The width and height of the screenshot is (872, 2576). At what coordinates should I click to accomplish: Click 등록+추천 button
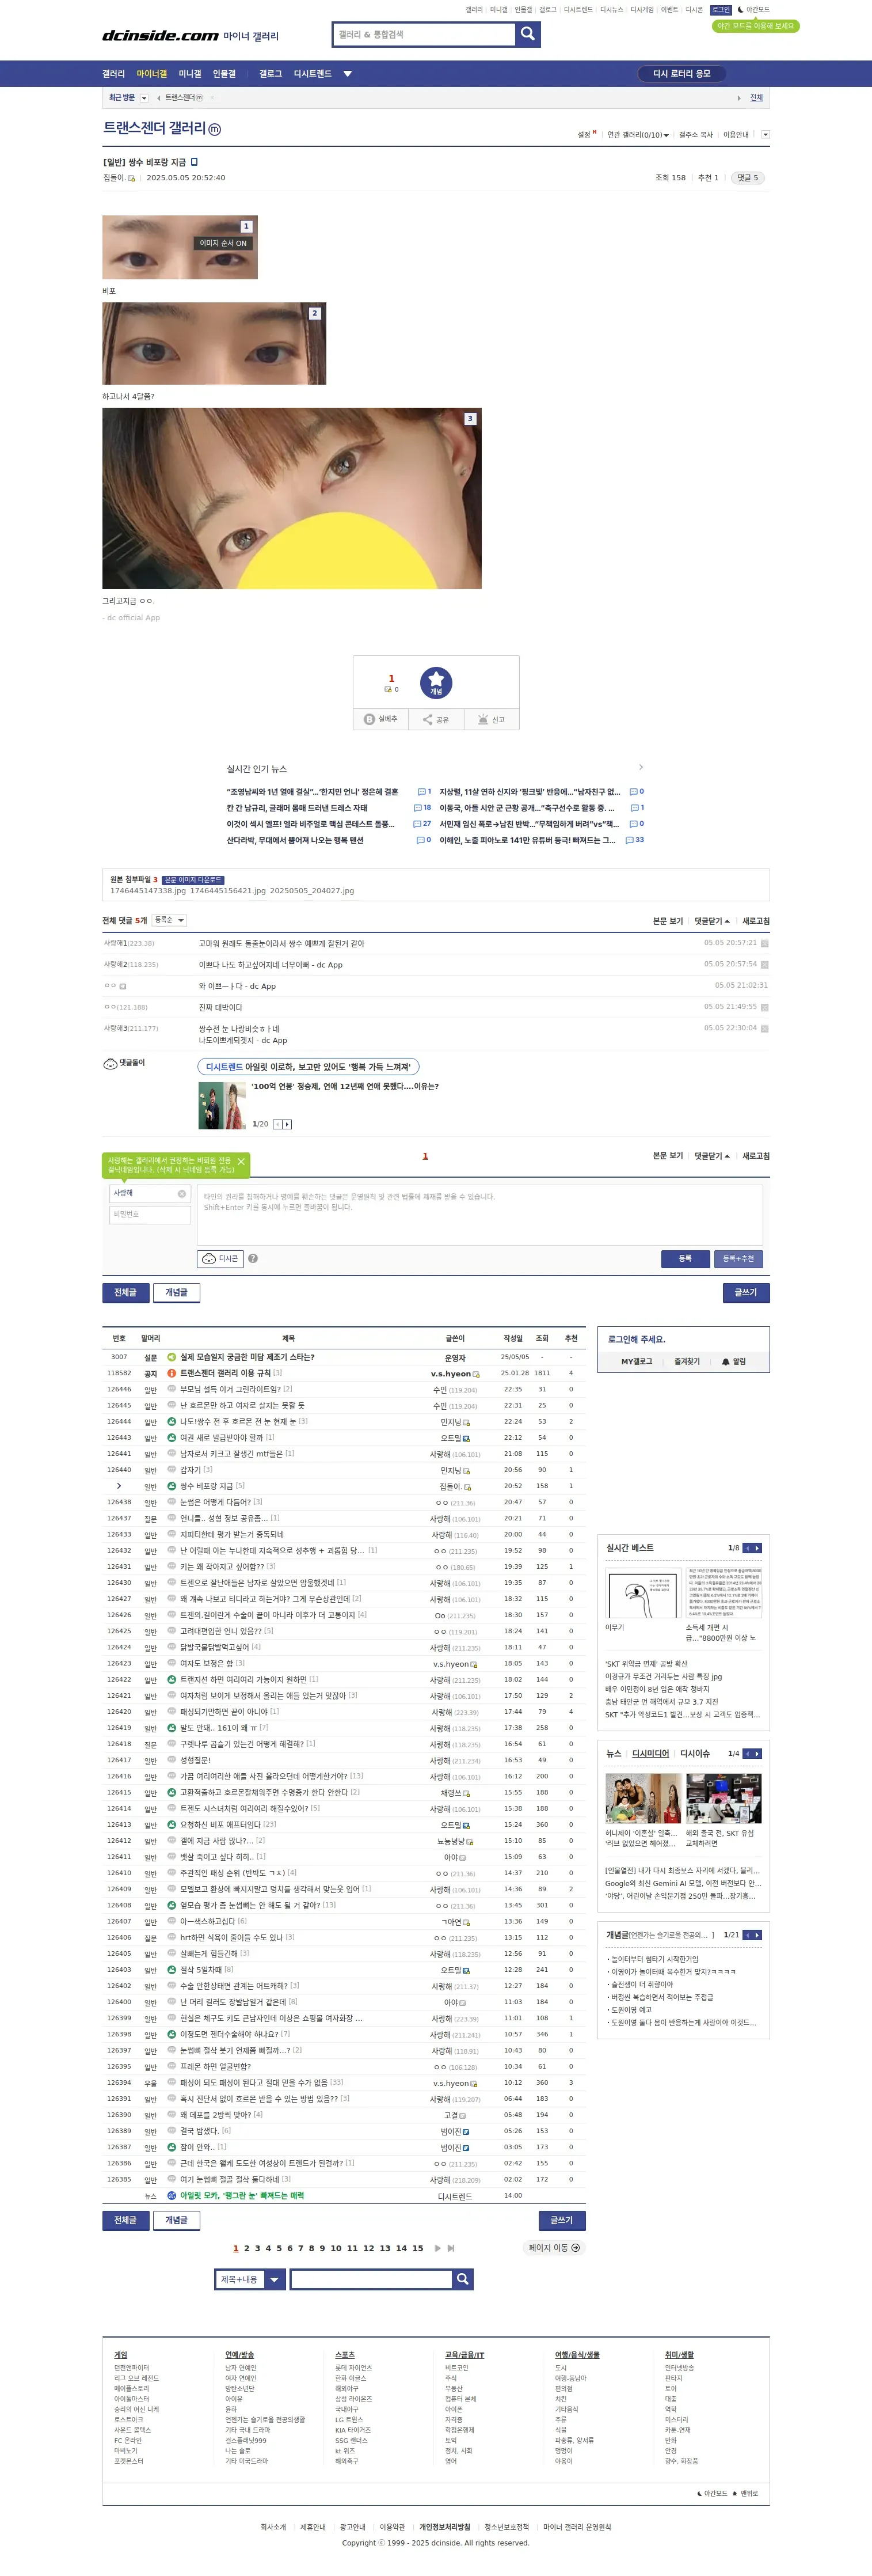pos(739,1259)
